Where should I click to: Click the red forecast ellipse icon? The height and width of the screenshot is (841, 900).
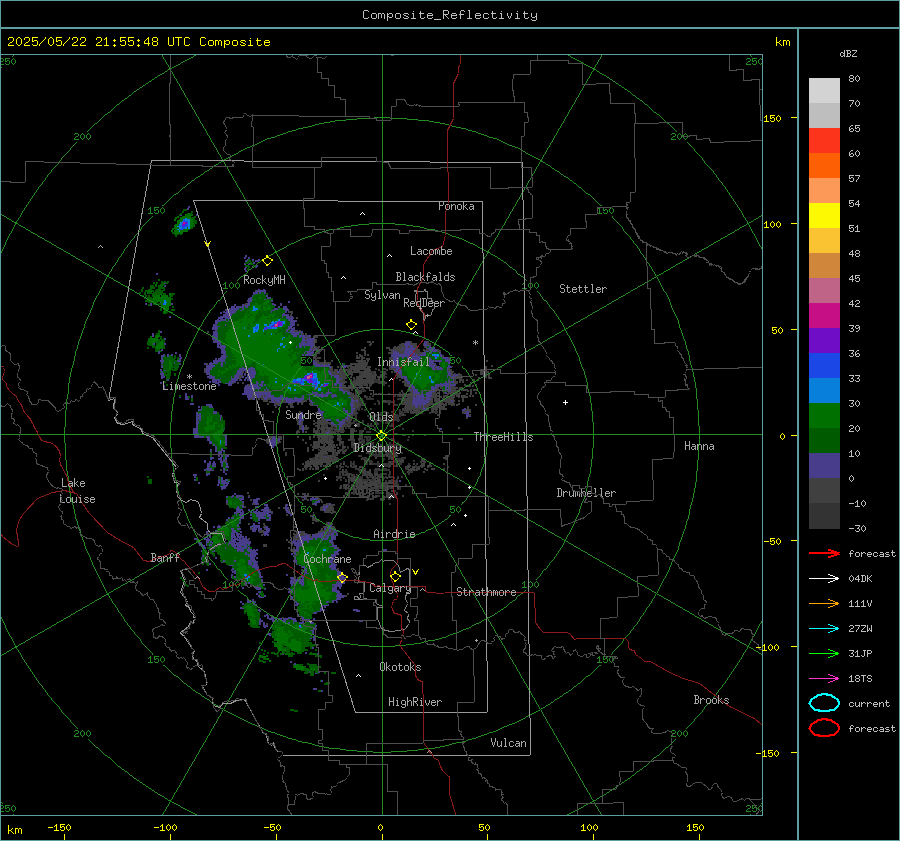[x=824, y=728]
